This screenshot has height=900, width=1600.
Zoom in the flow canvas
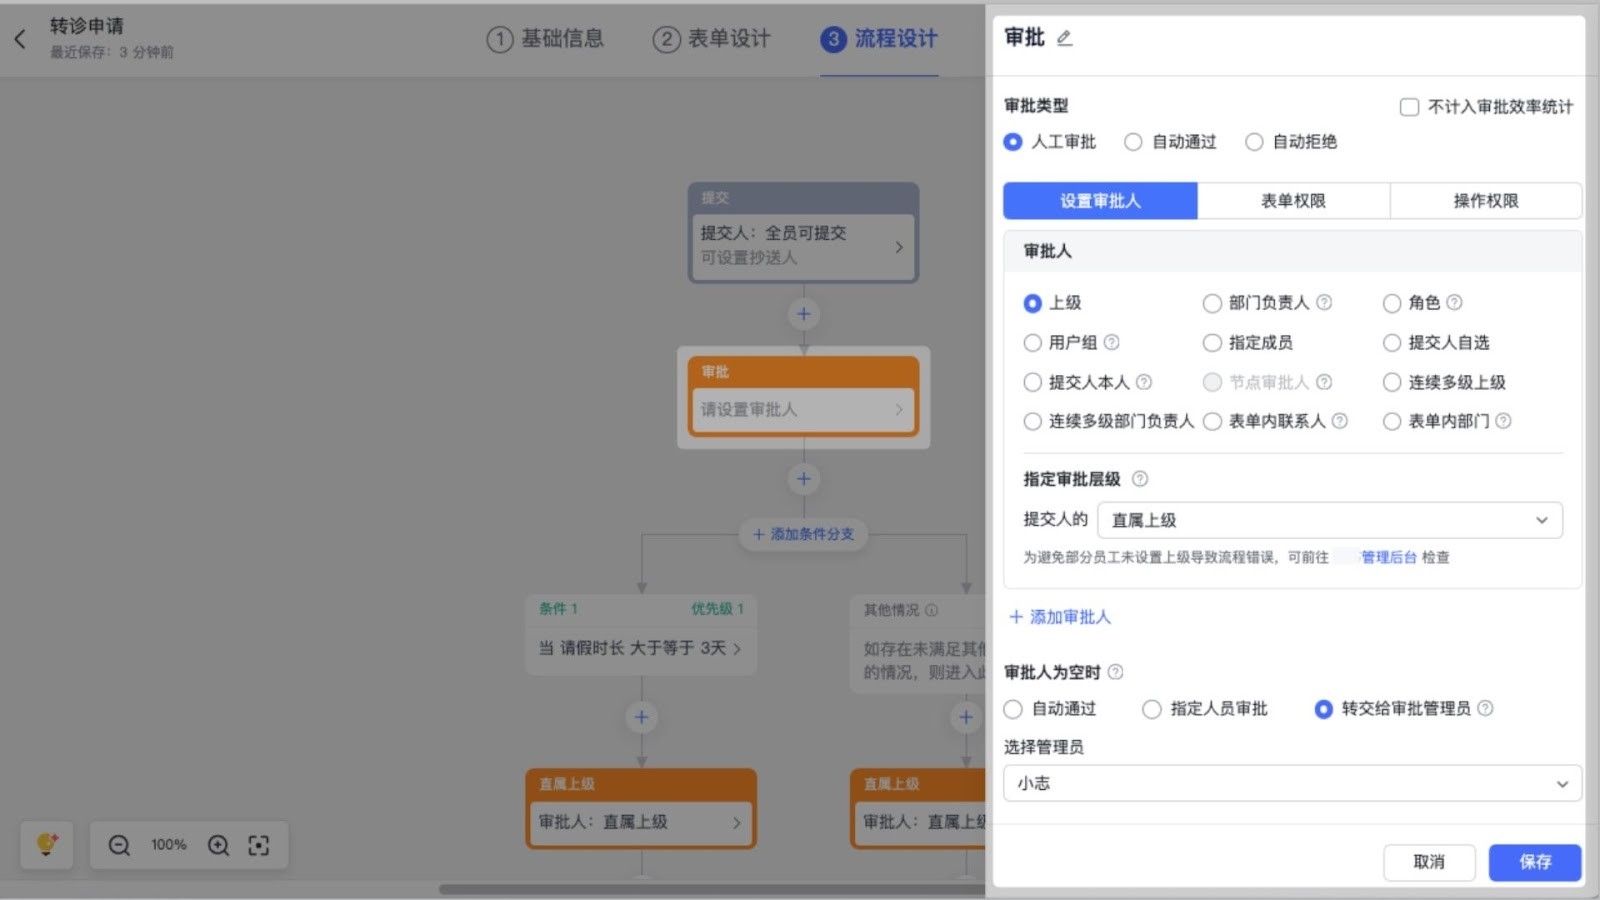pos(218,845)
